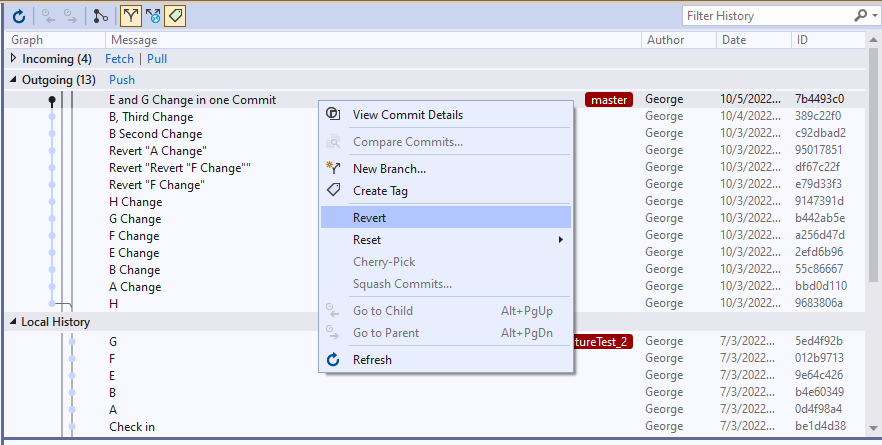Image resolution: width=882 pixels, height=445 pixels.
Task: Click the Fetch link
Action: point(119,59)
